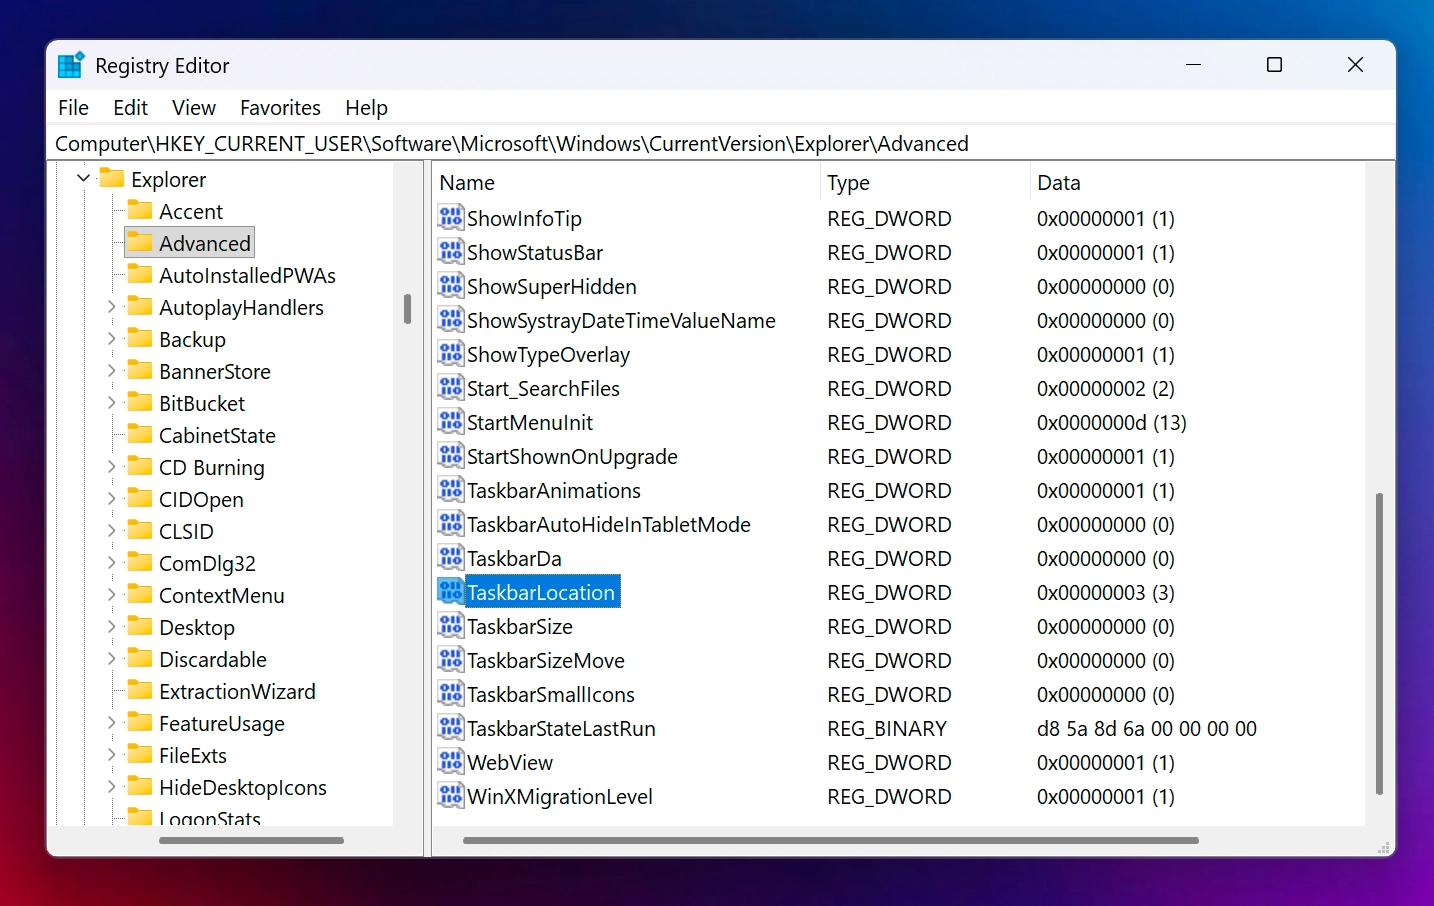Viewport: 1434px width, 906px height.
Task: Click the ShowTypeOverlay value icon
Action: (451, 353)
